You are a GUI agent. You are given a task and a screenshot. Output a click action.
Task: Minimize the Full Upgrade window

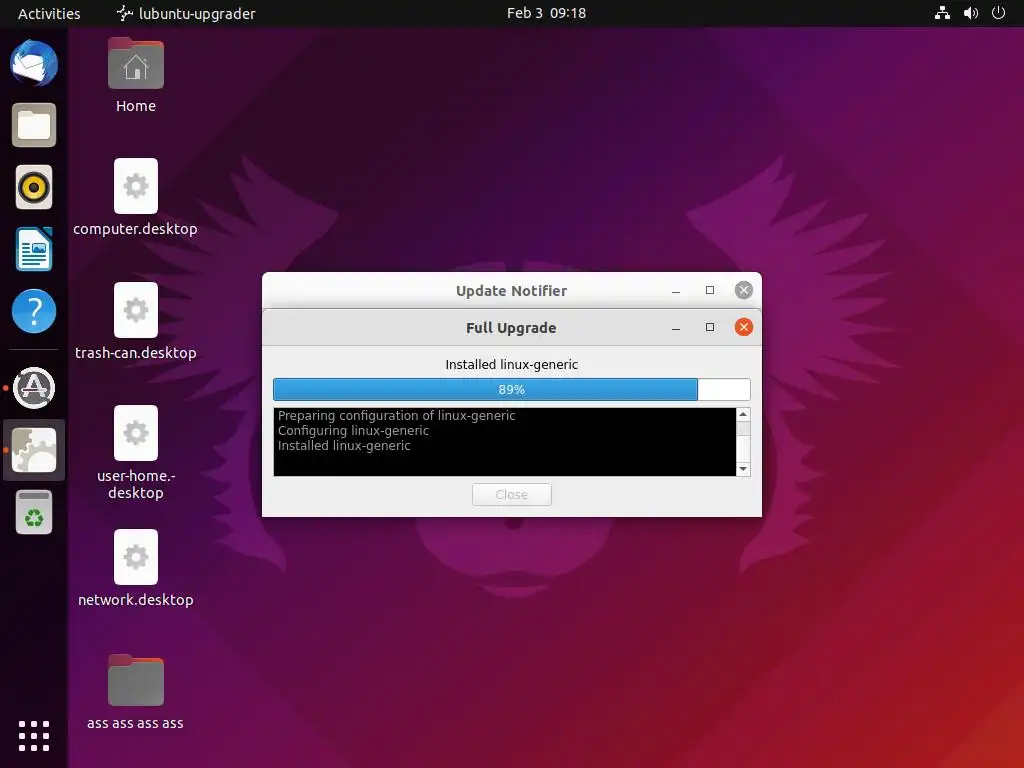tap(676, 328)
